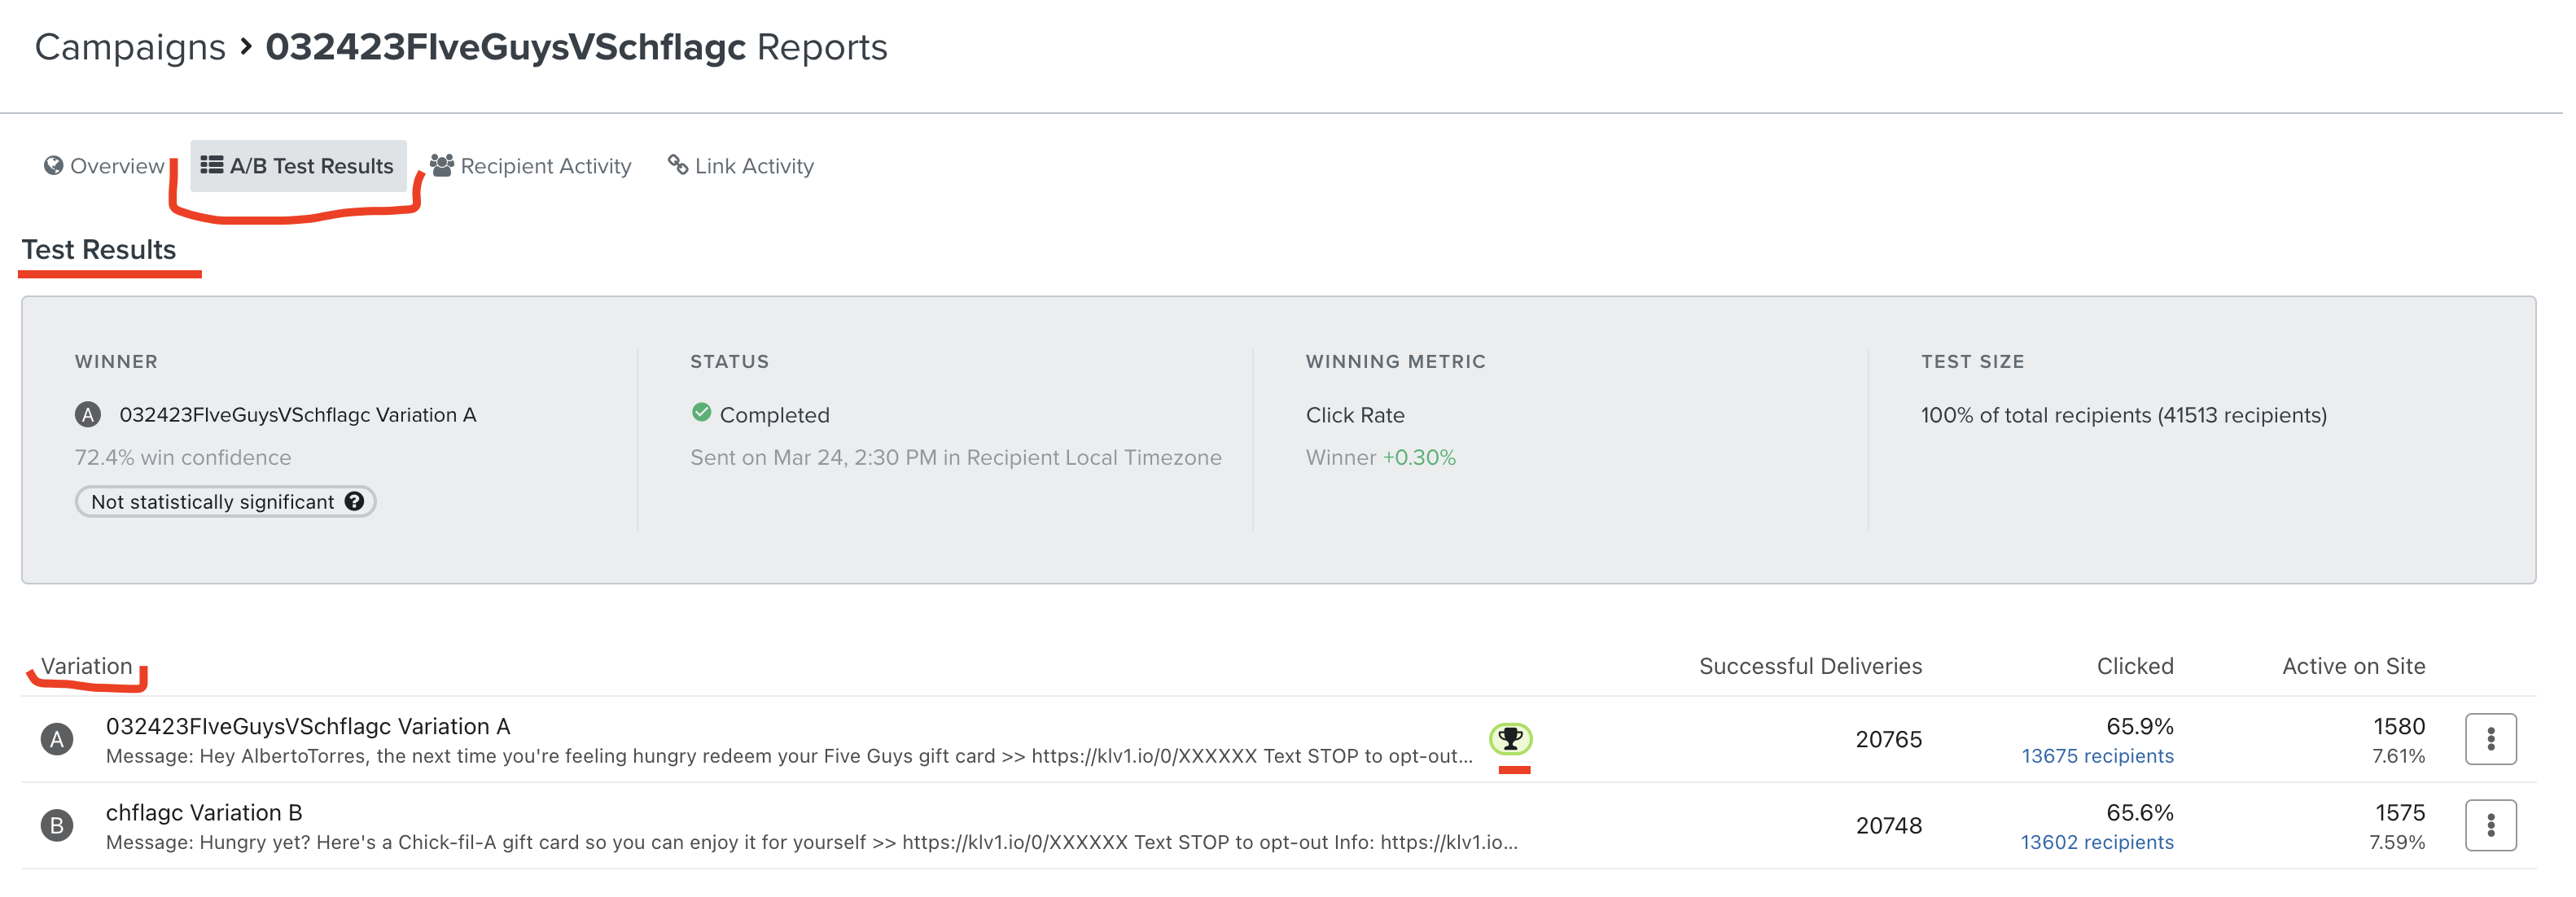Click the globe icon beside Overview
Screen dimensions: 2576x897
52,165
